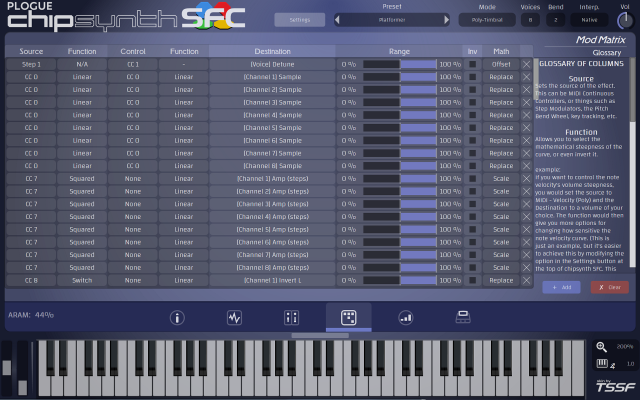
Task: Enable Inv for [Channel 6] Sample row
Action: (473, 140)
